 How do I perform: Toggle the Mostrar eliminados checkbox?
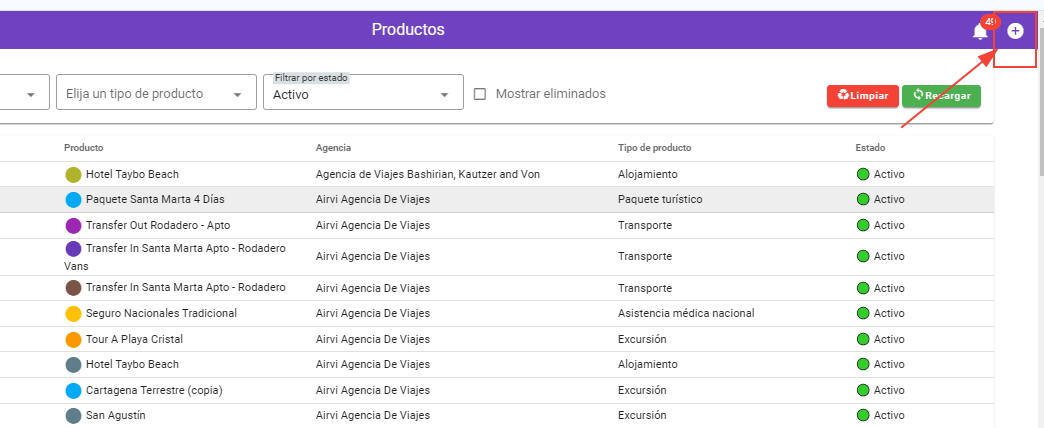[480, 94]
